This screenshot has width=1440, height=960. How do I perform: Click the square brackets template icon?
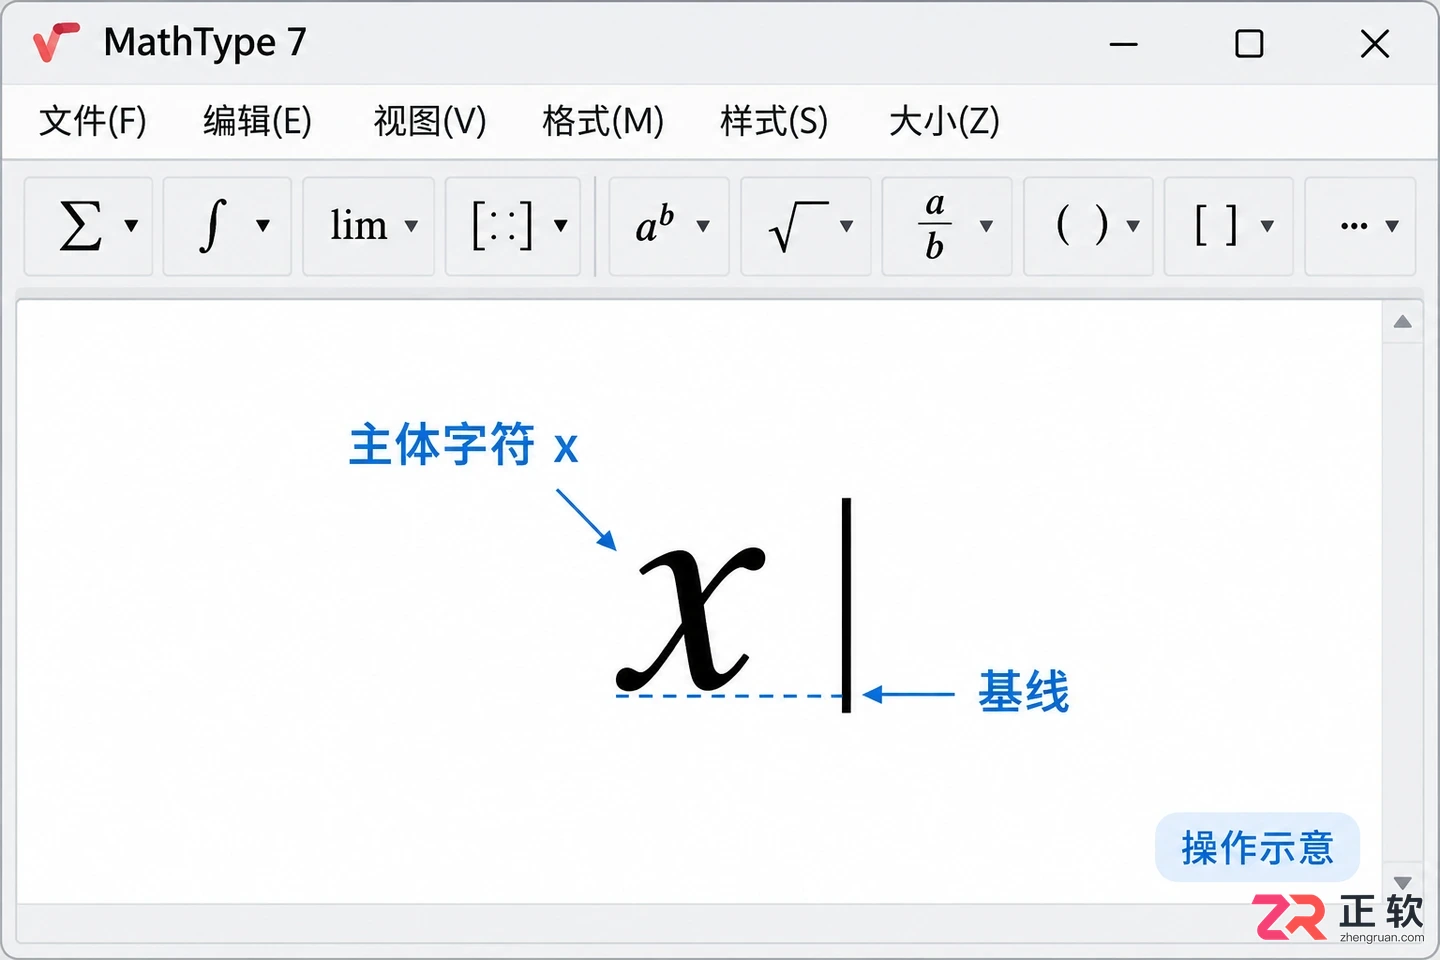[1217, 225]
